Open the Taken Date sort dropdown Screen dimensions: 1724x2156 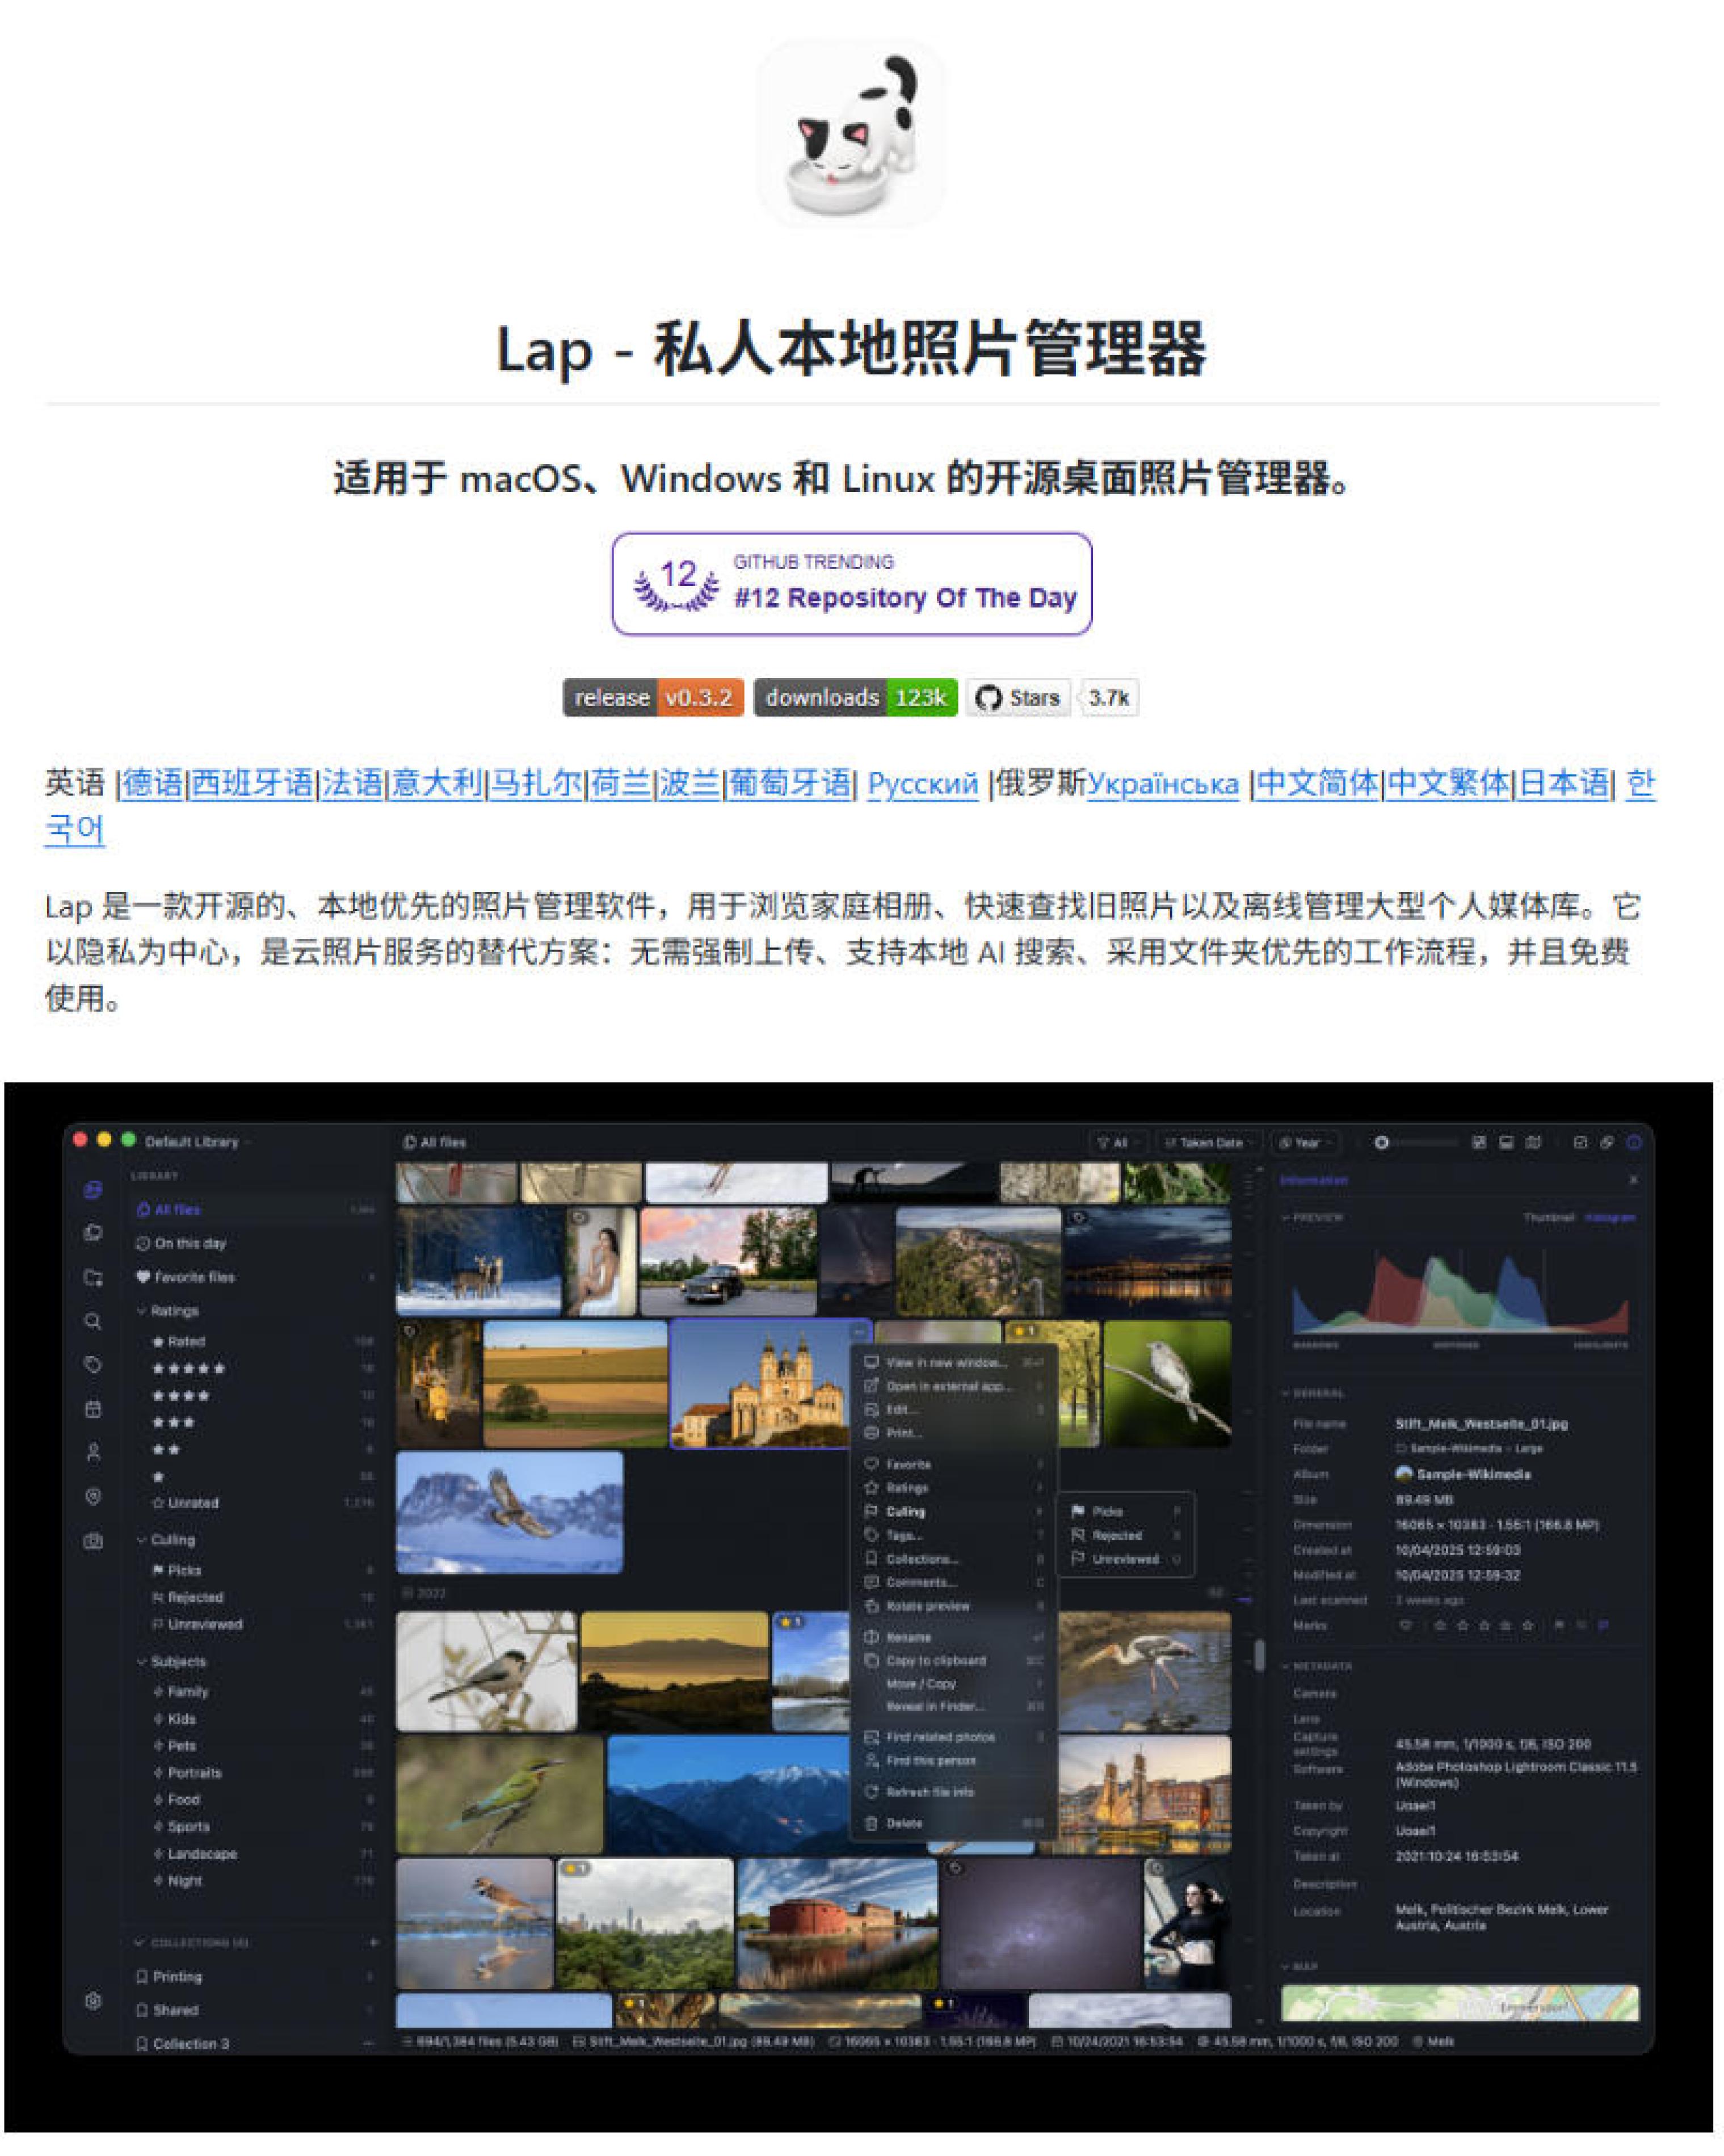point(1210,1142)
